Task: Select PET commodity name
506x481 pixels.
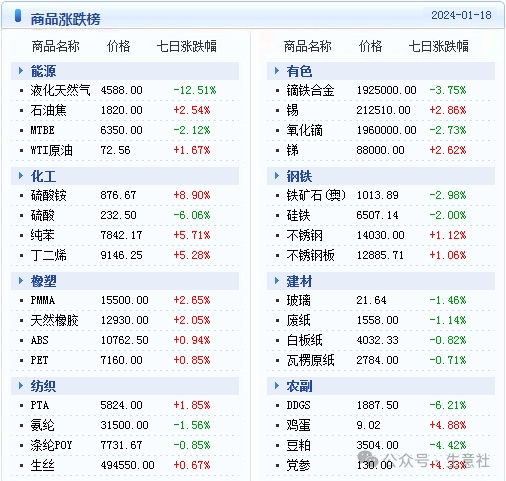Action: [x=39, y=360]
